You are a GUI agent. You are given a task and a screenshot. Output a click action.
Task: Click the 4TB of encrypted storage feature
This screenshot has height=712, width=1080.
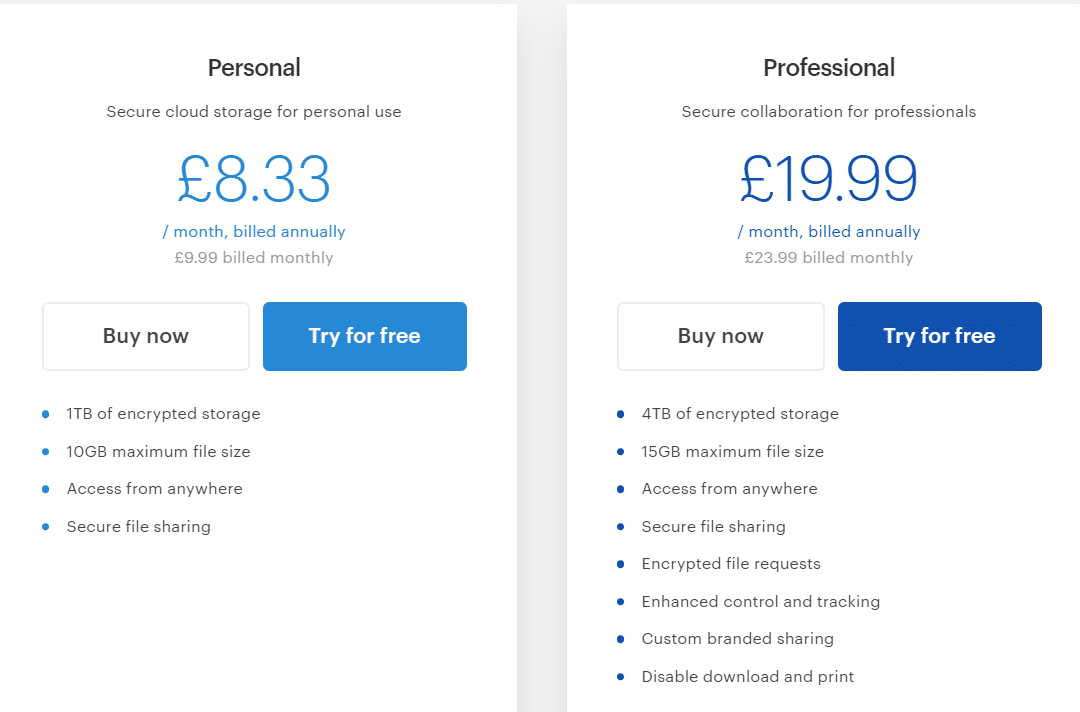[740, 414]
